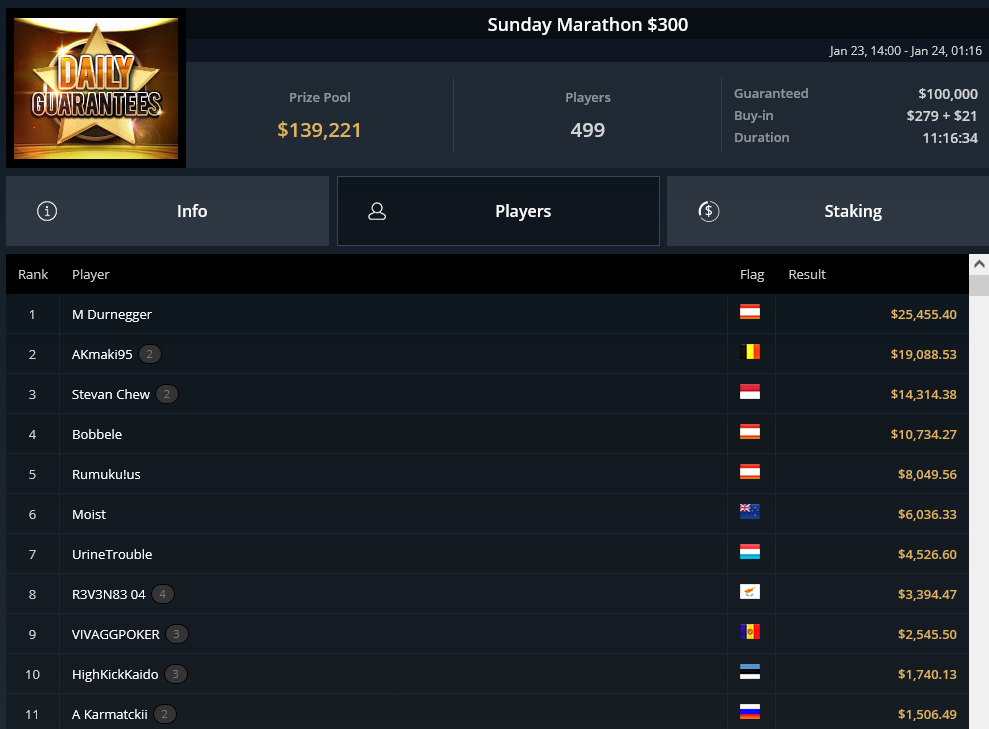Click the info circle icon

(47, 211)
